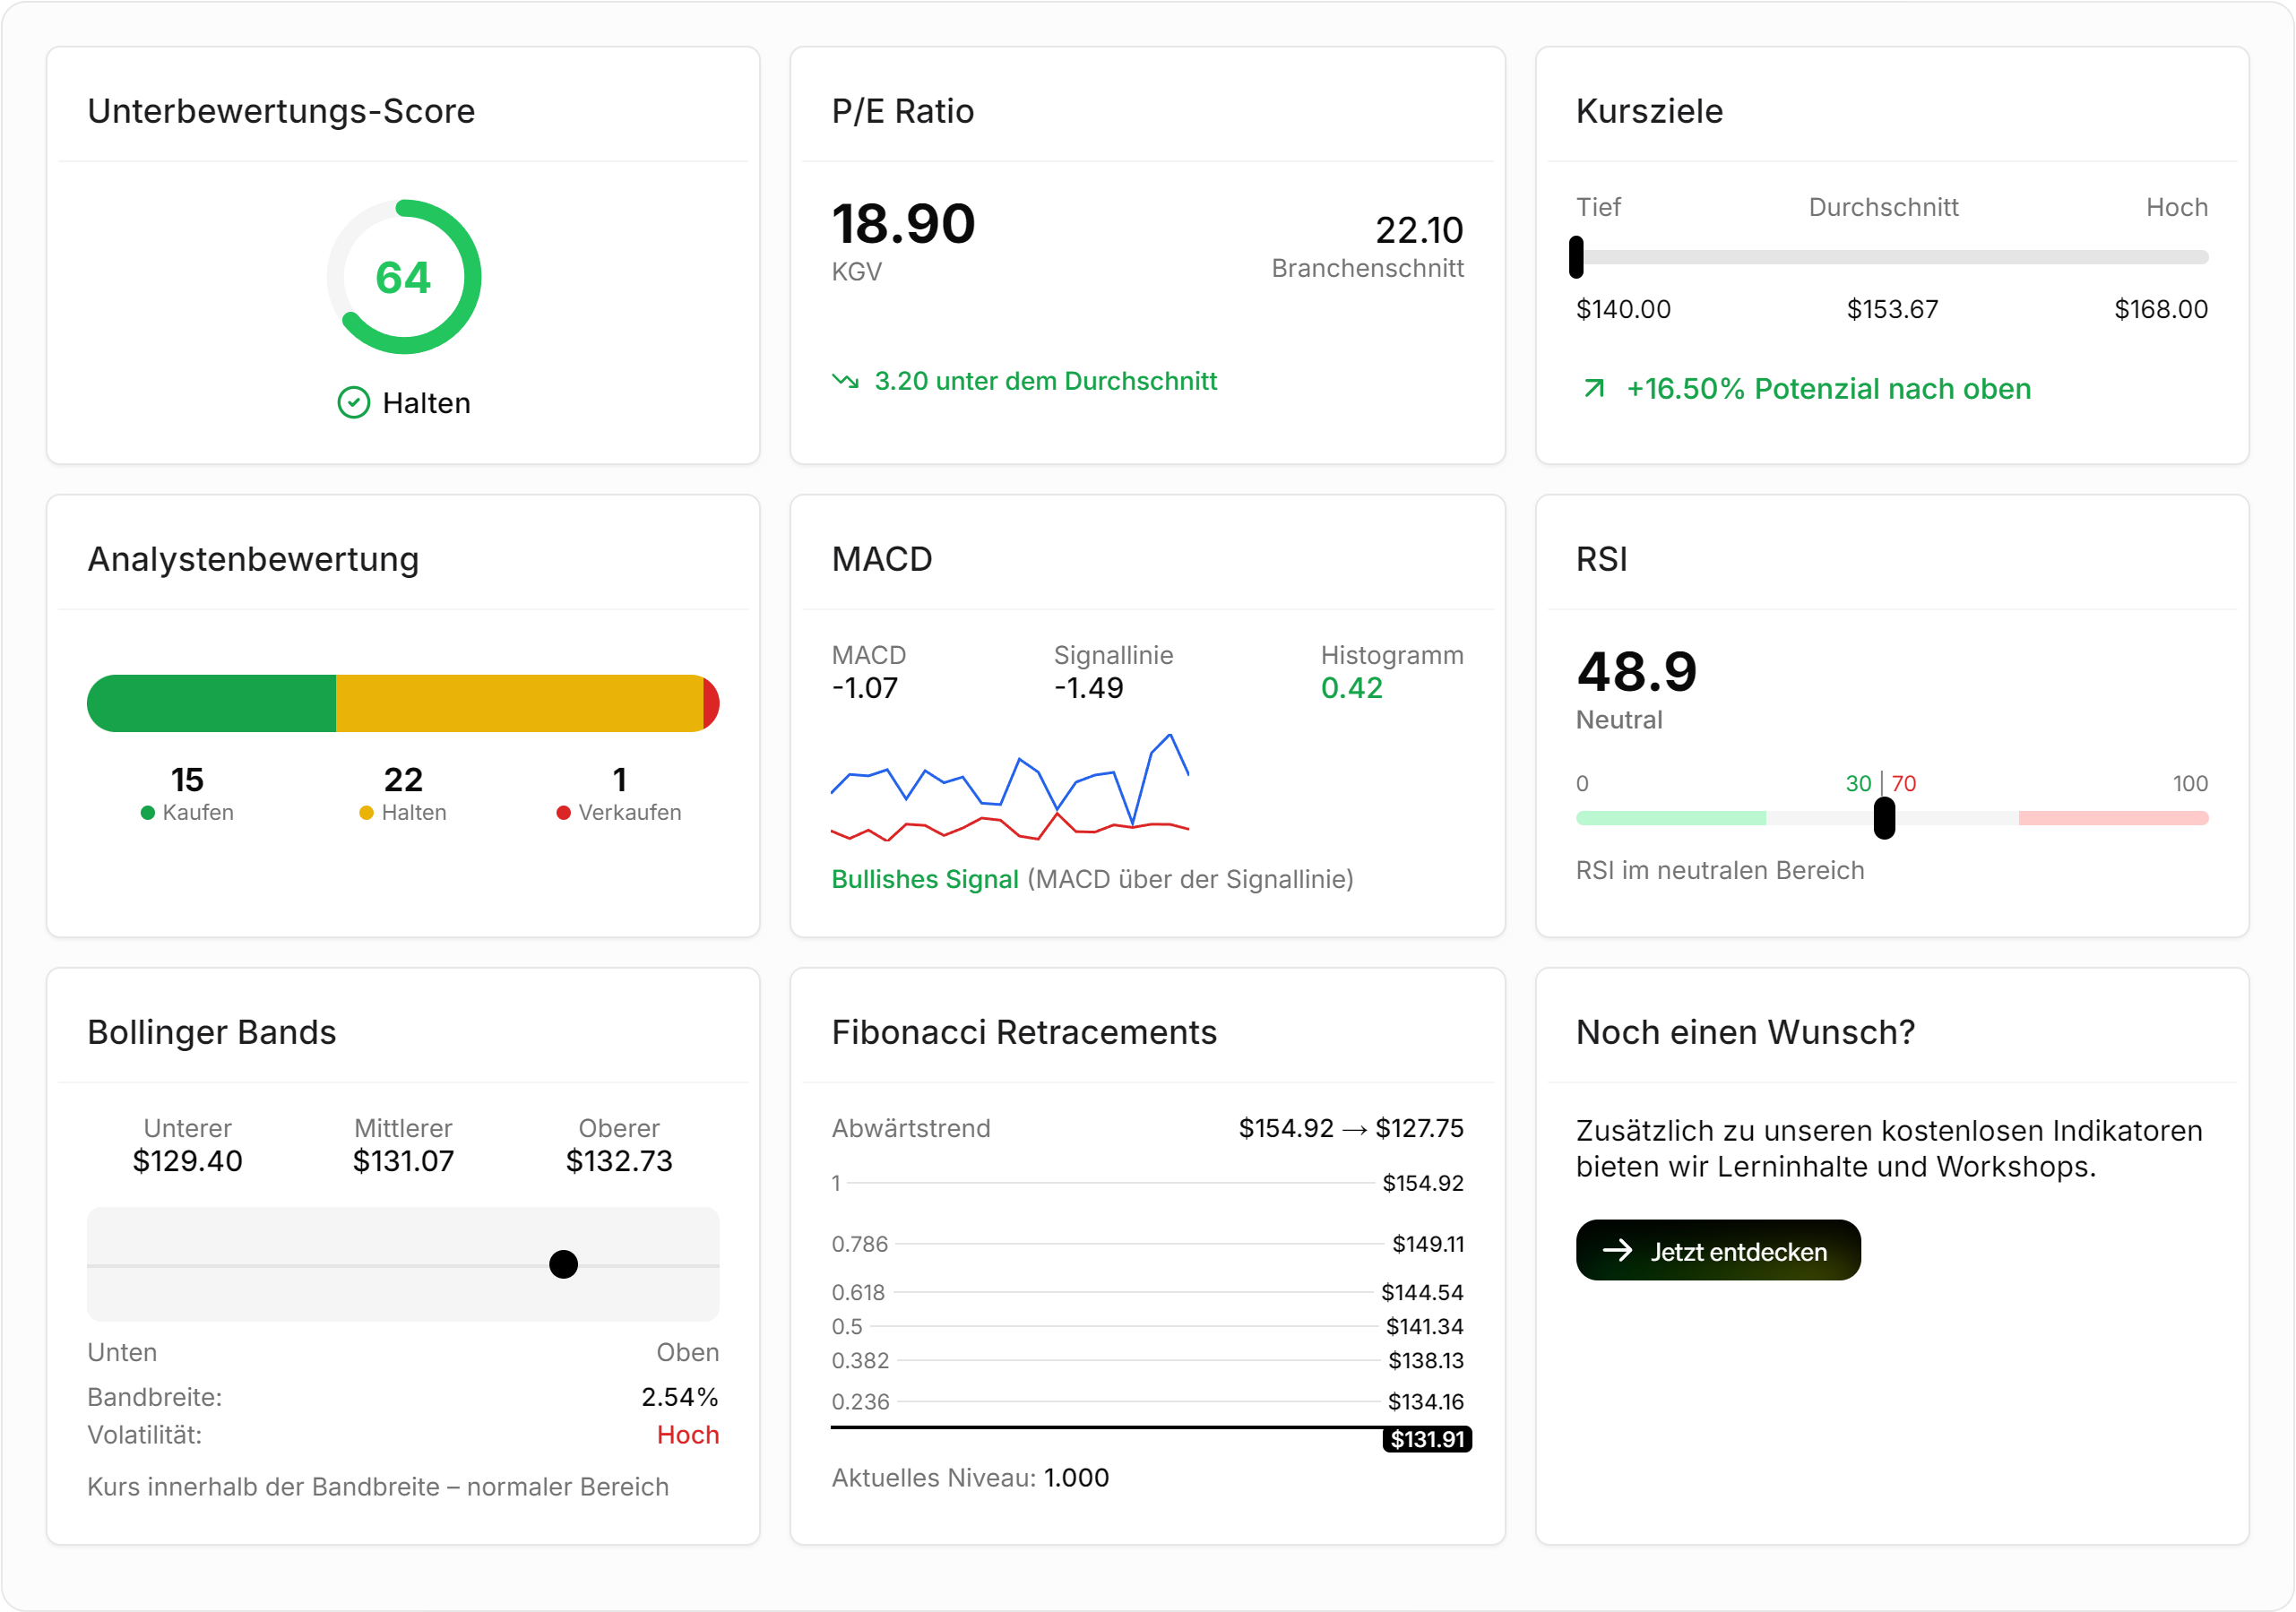2296x1612 pixels.
Task: Click the 0.786 Fibonacci level $149.11
Action: pyautogui.click(x=1427, y=1244)
